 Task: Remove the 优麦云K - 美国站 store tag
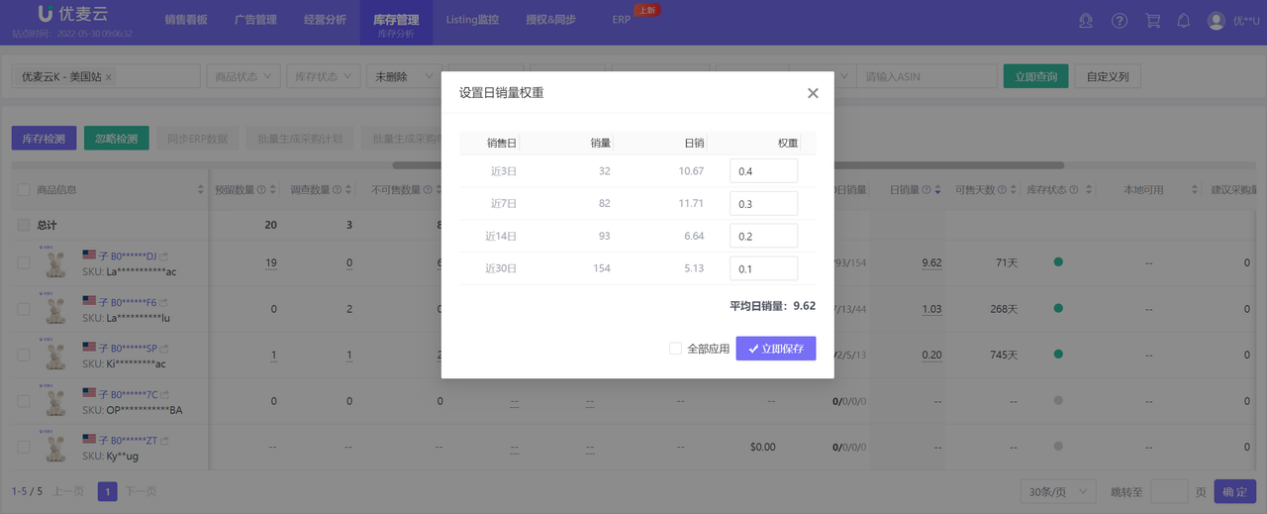point(109,77)
